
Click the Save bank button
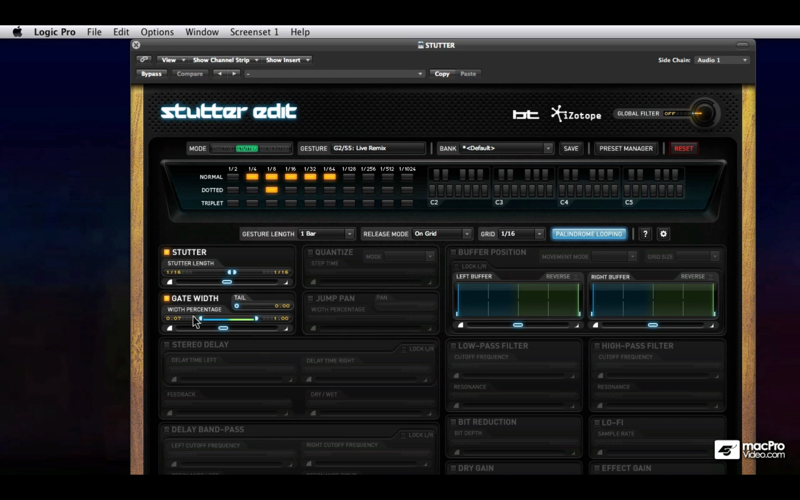571,148
